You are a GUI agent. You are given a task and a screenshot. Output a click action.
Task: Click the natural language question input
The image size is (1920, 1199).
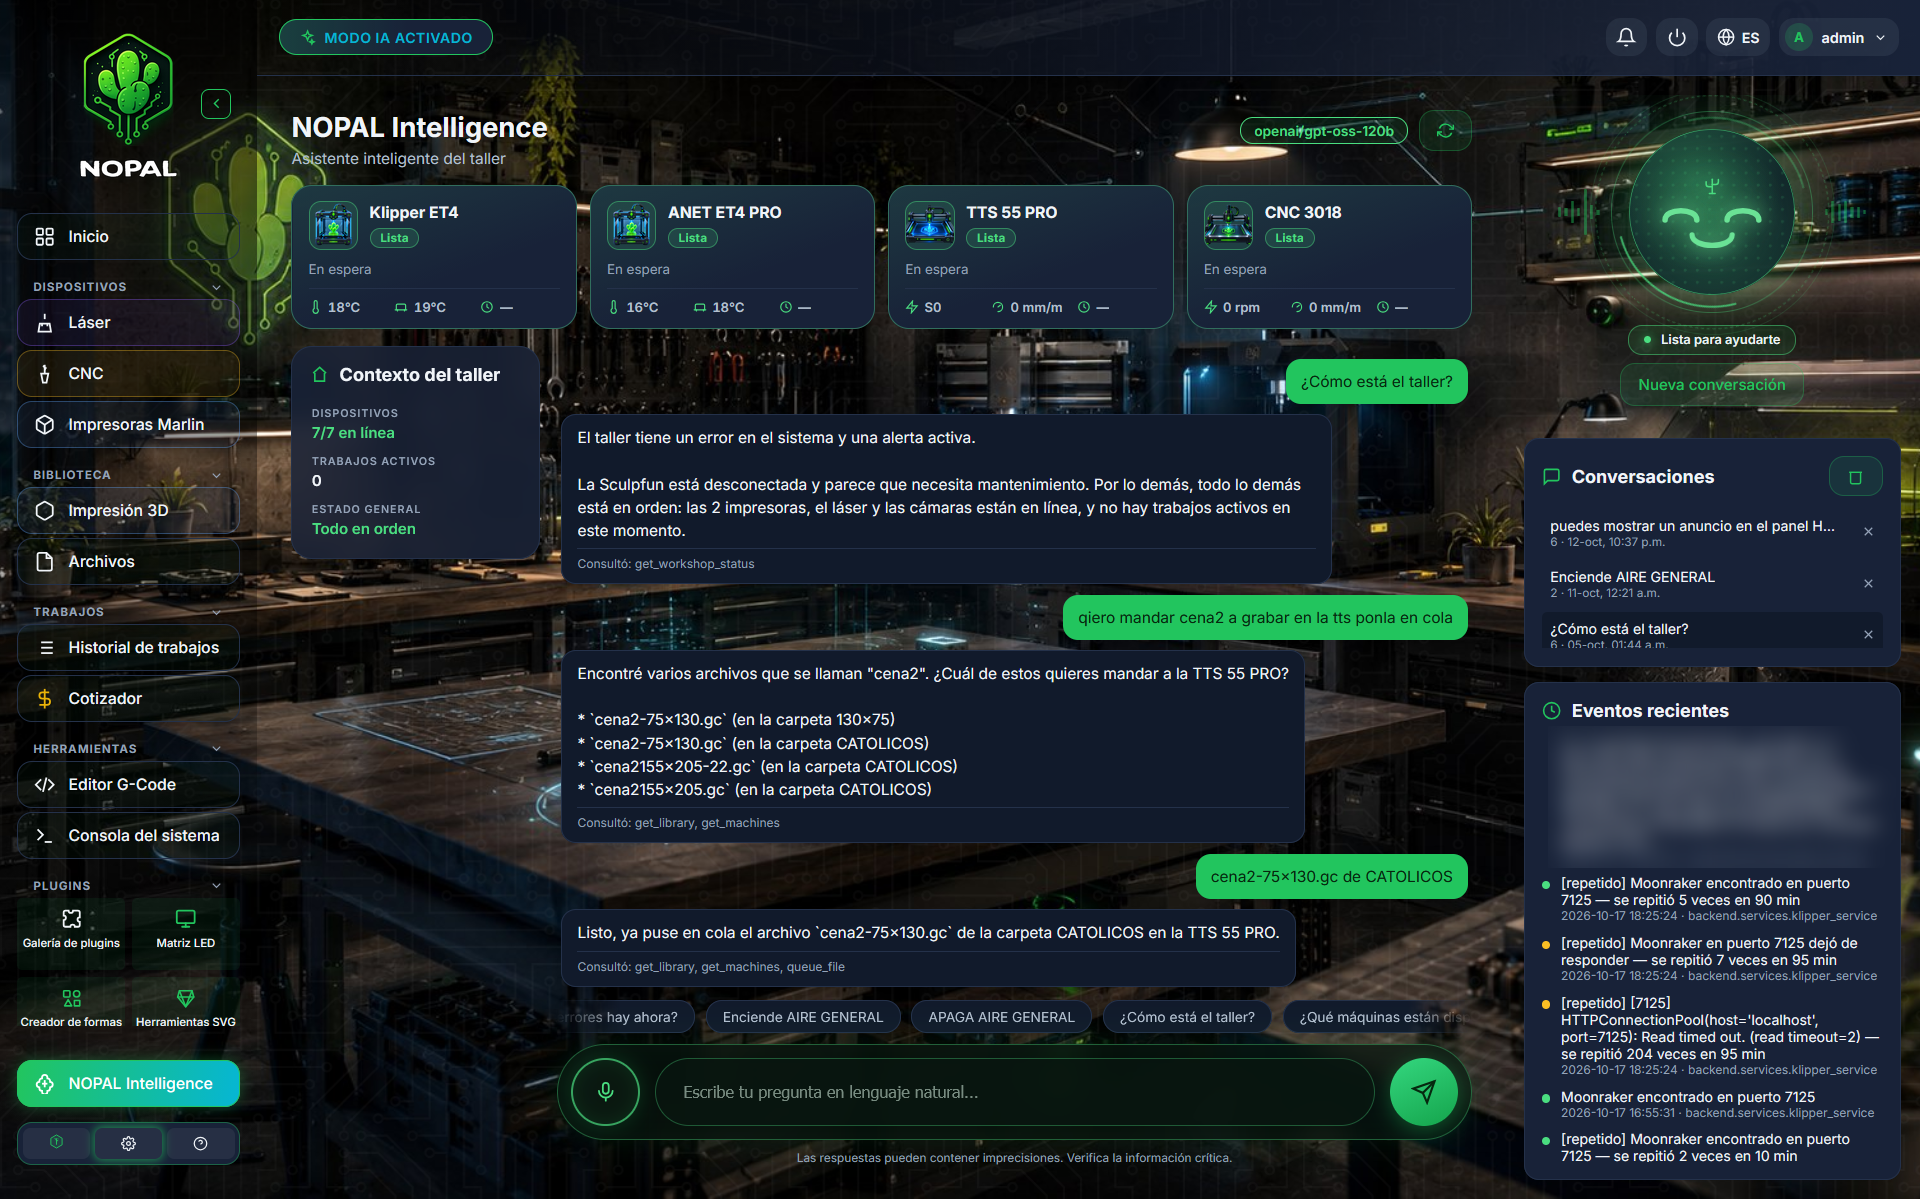coord(1014,1092)
